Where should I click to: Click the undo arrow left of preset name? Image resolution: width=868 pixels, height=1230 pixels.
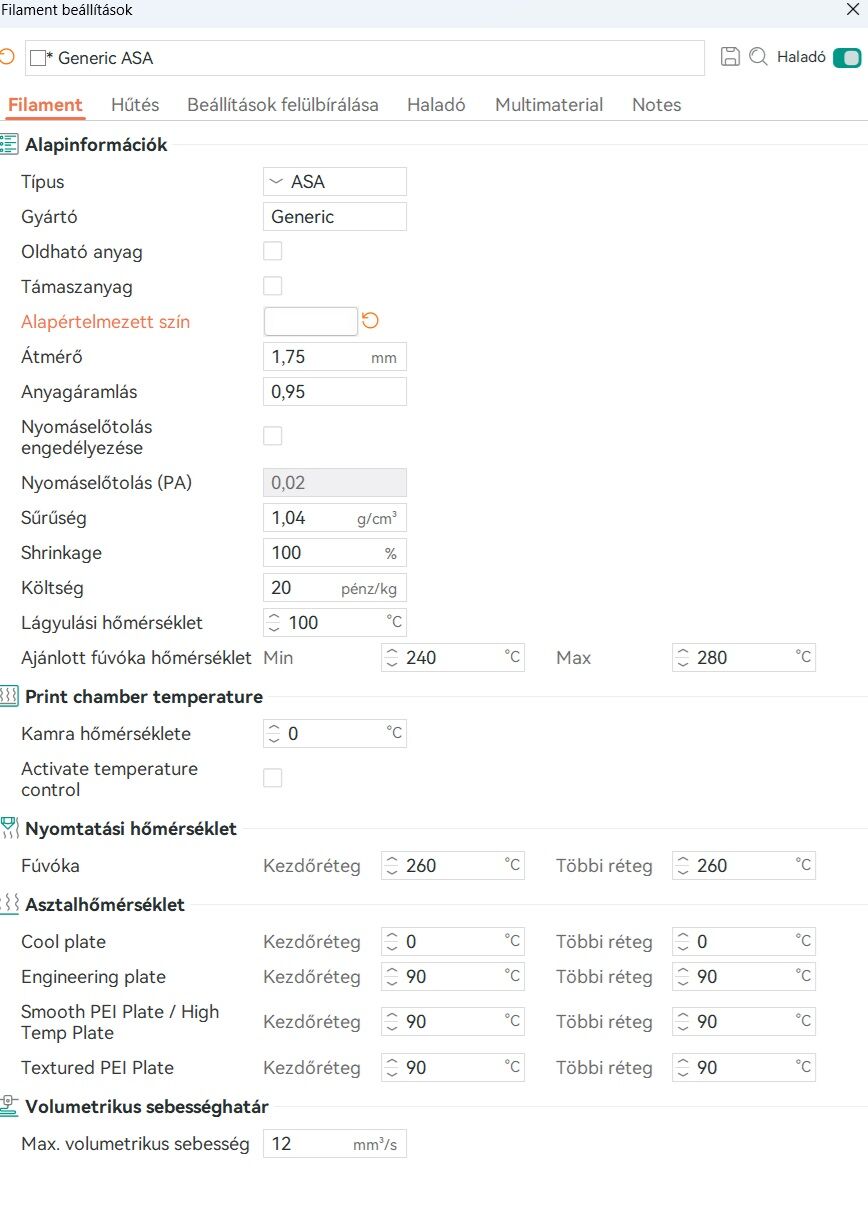pos(7,57)
